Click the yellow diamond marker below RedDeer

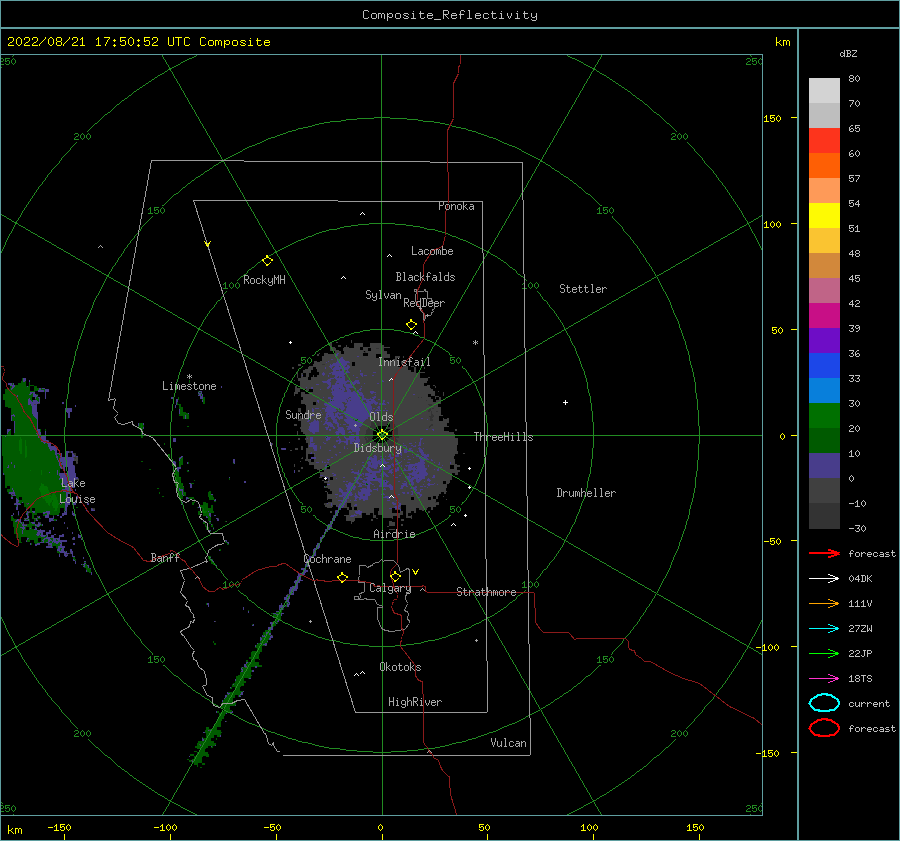412,325
